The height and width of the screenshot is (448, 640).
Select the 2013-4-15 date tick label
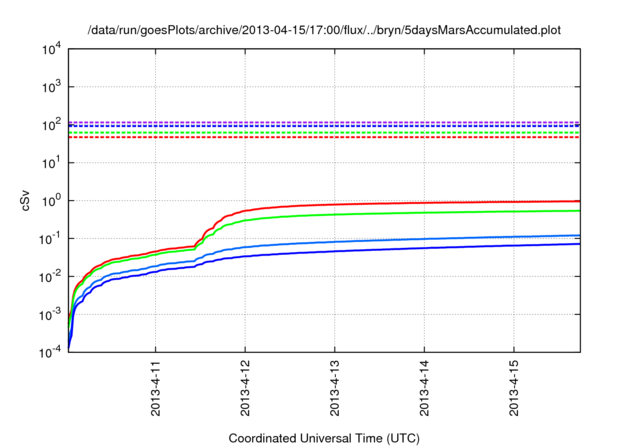click(x=514, y=388)
